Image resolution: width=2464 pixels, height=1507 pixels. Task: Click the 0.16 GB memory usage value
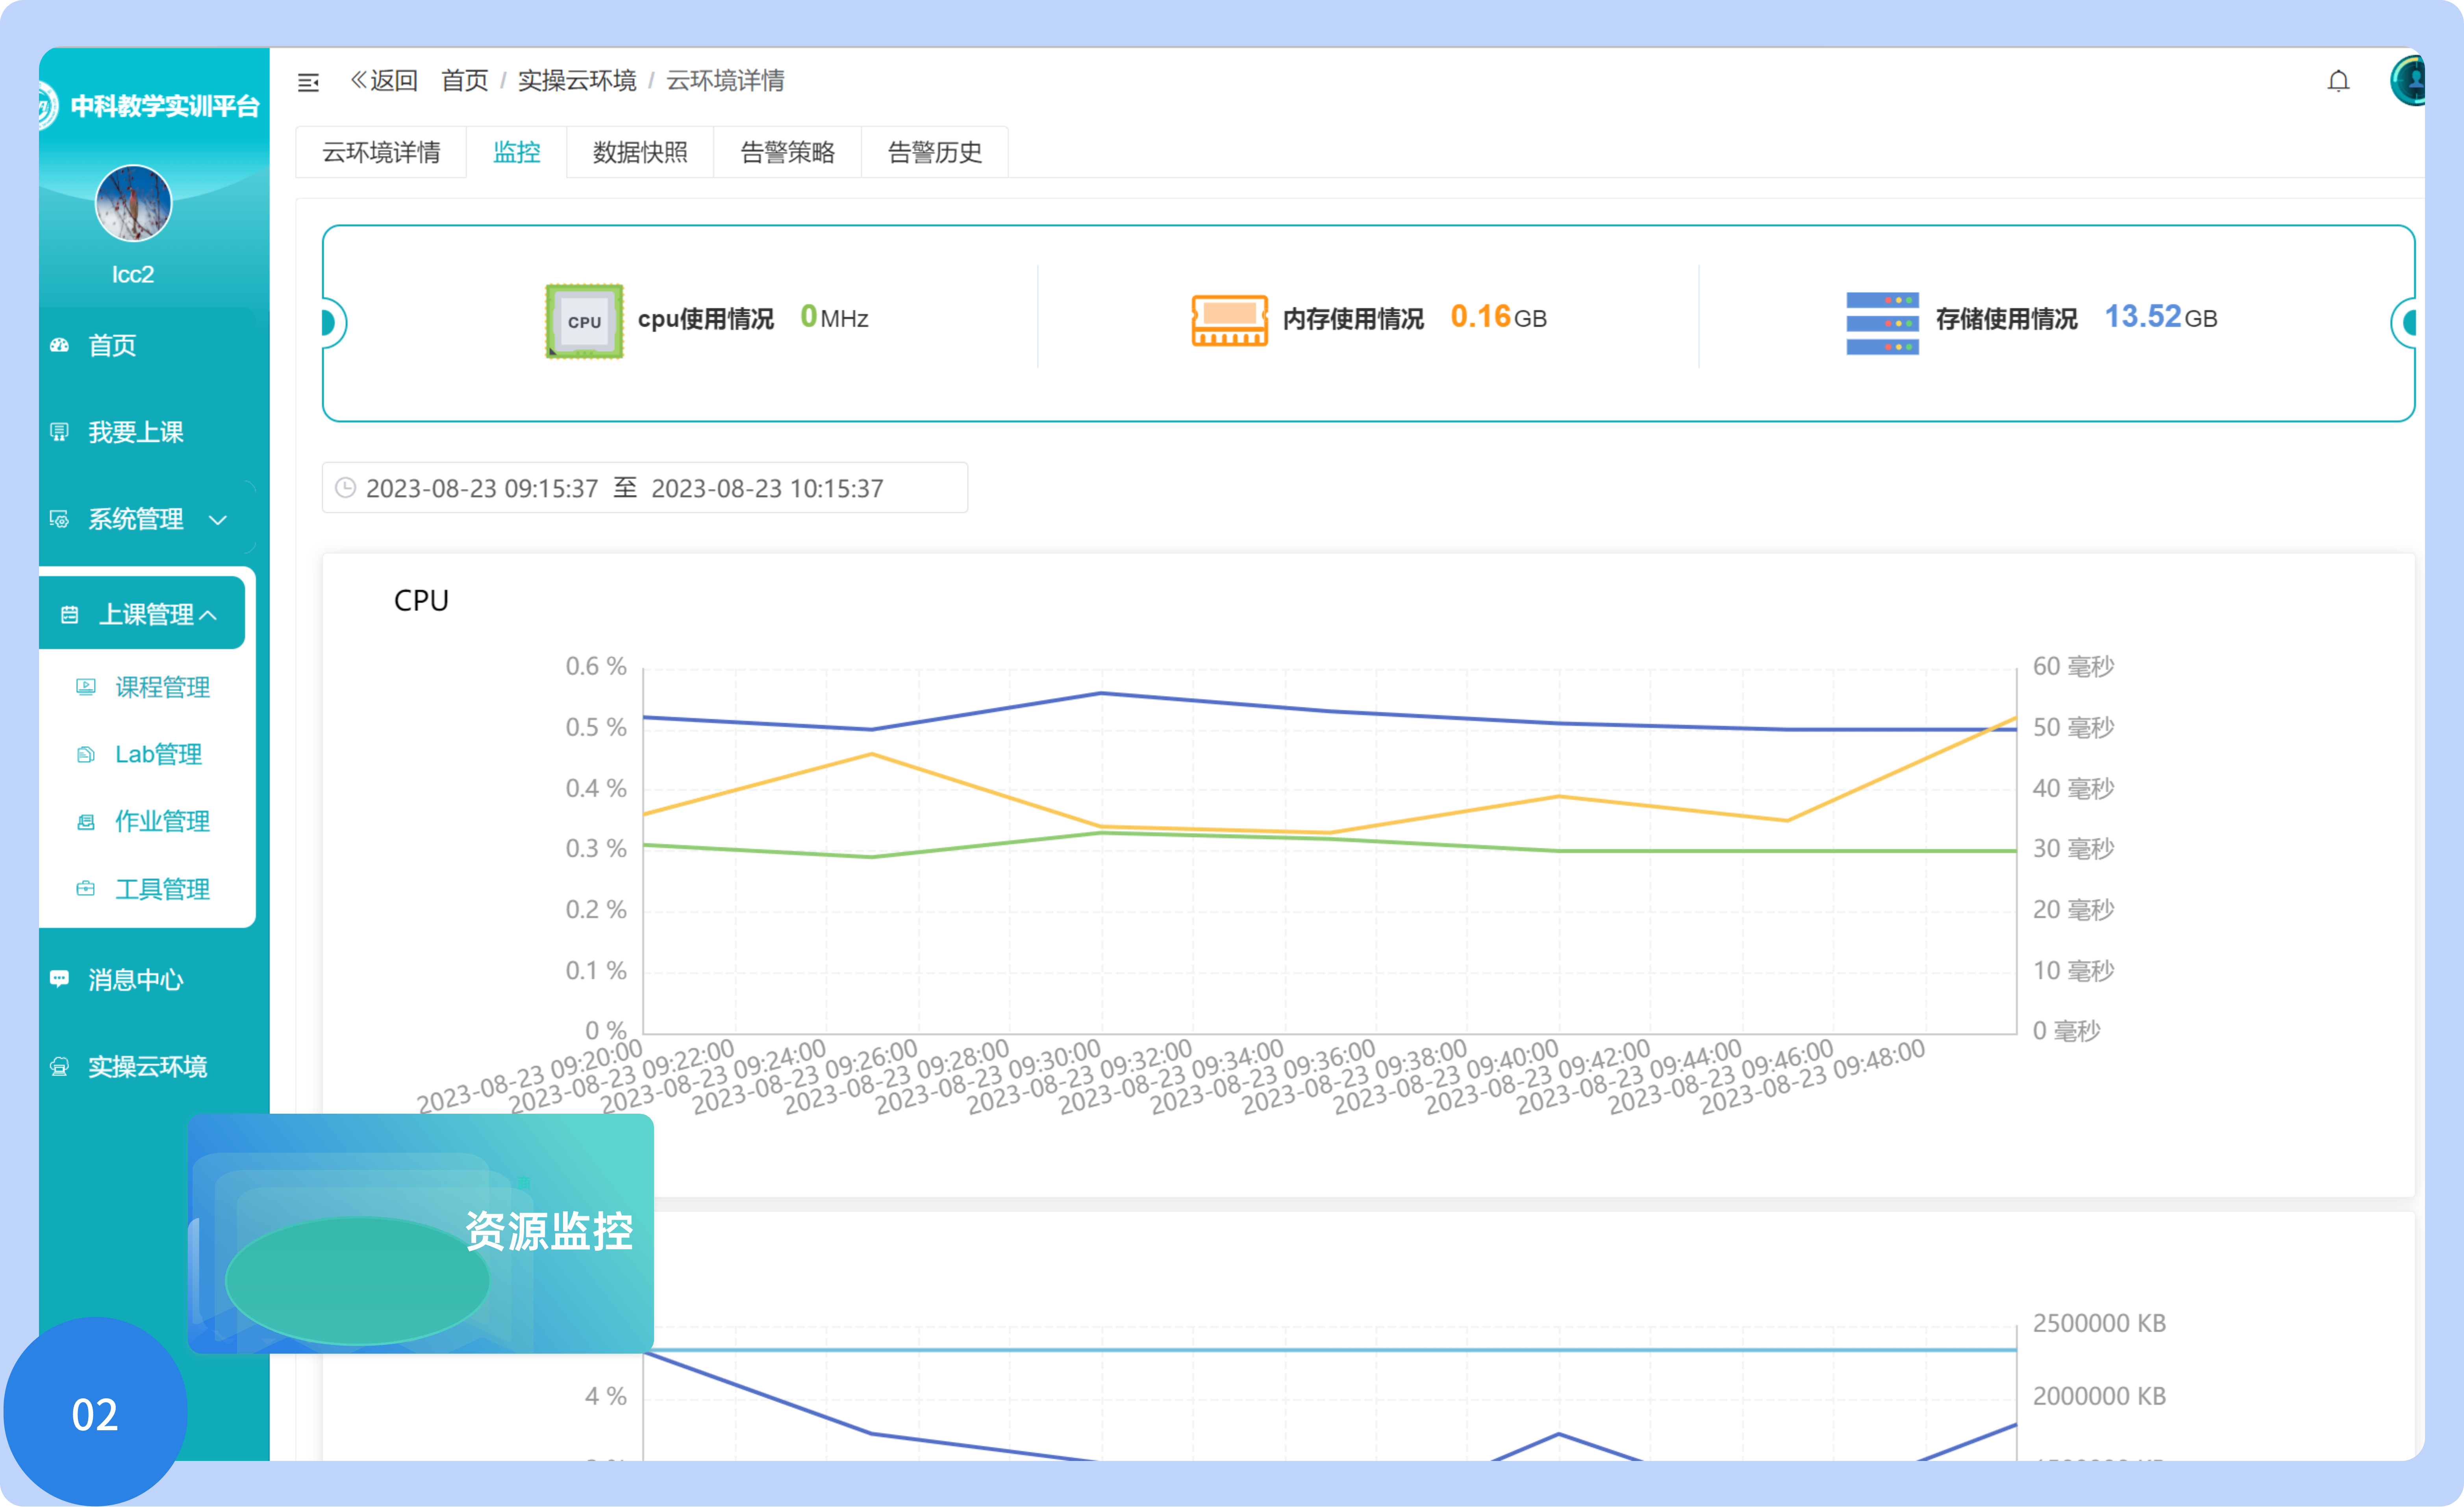click(x=1498, y=317)
